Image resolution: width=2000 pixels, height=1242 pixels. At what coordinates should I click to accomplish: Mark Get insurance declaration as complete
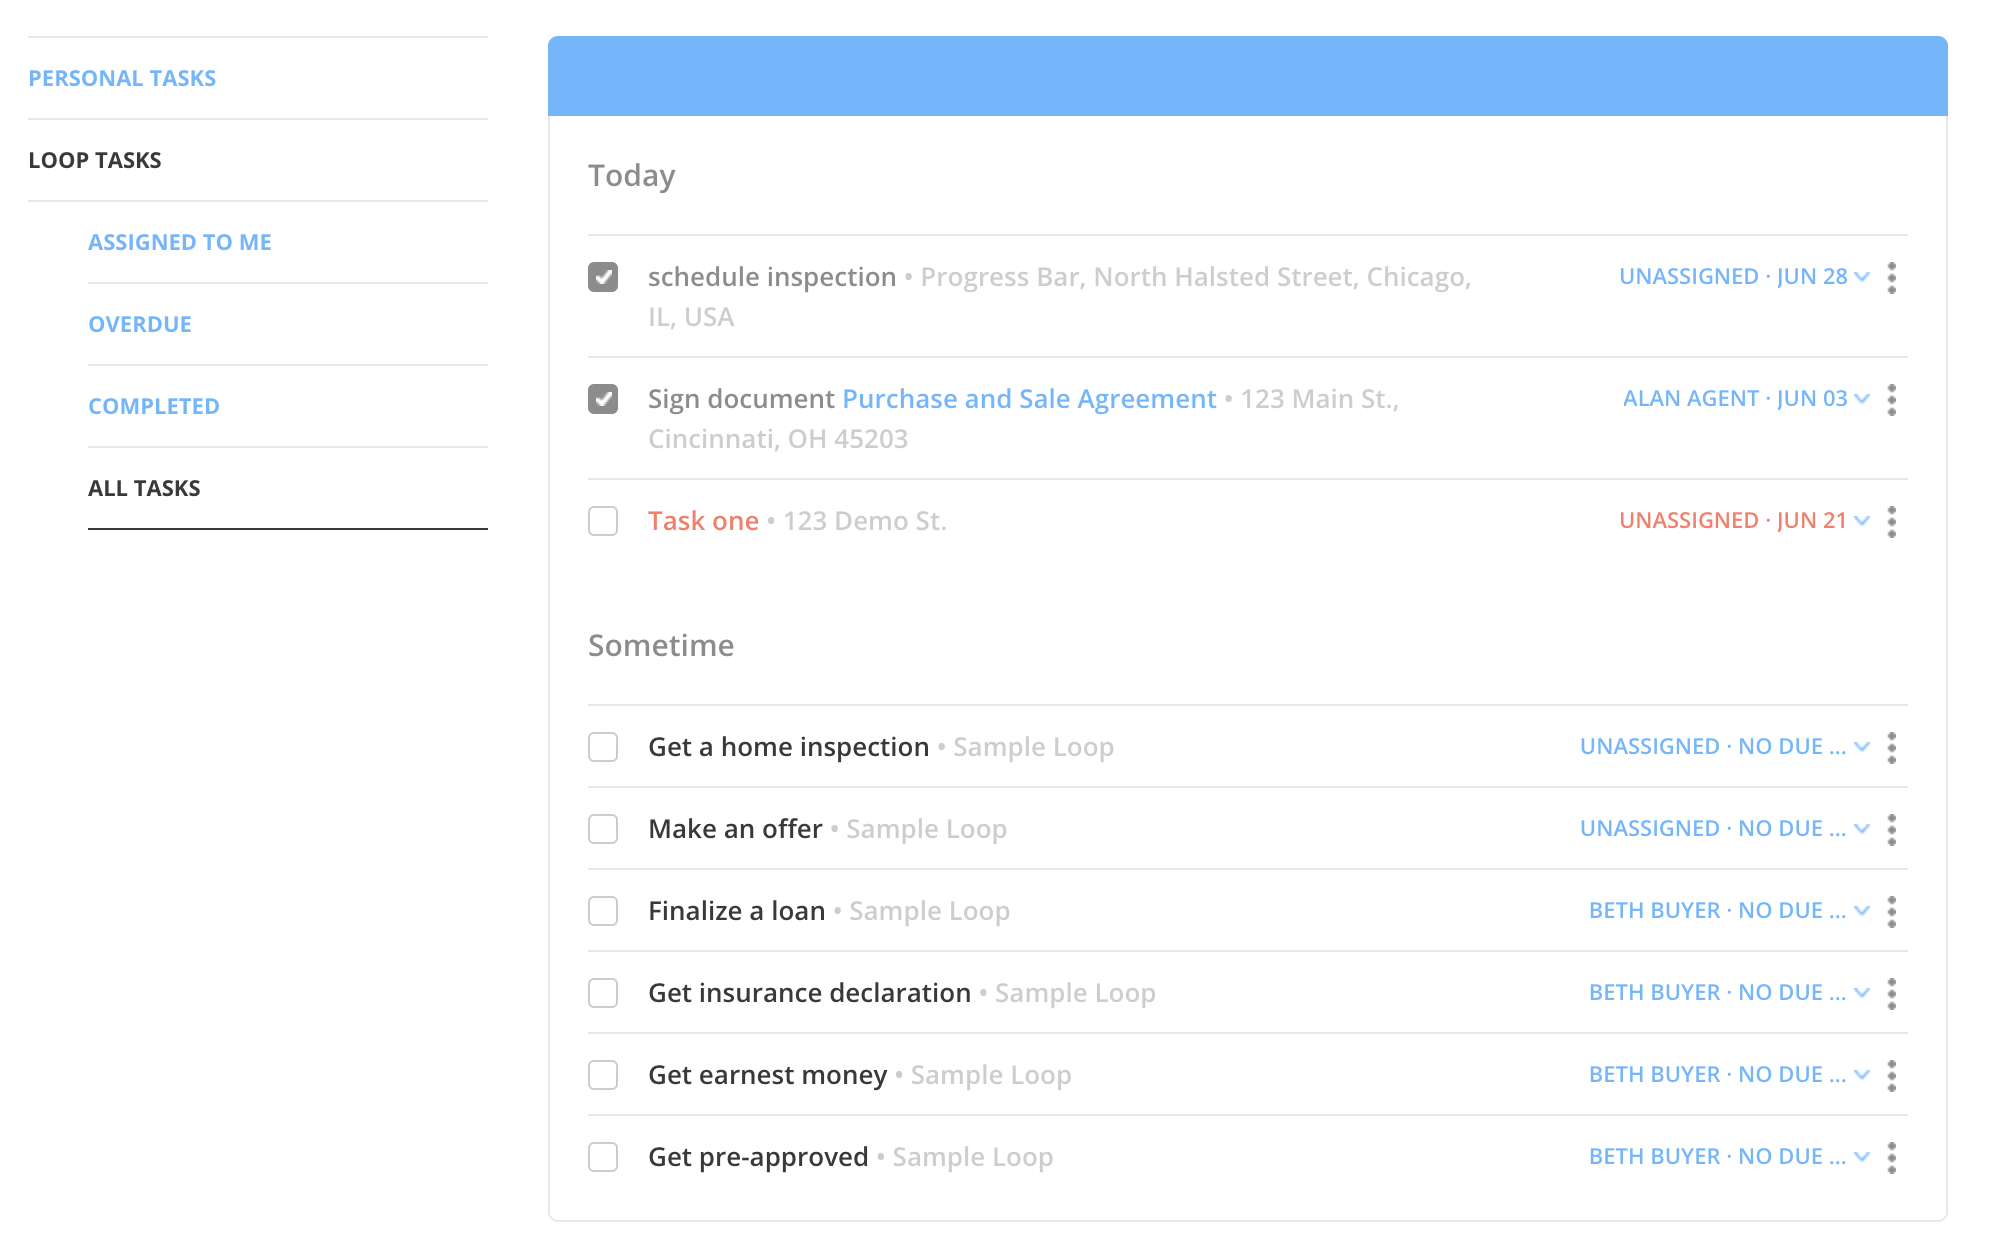point(603,993)
